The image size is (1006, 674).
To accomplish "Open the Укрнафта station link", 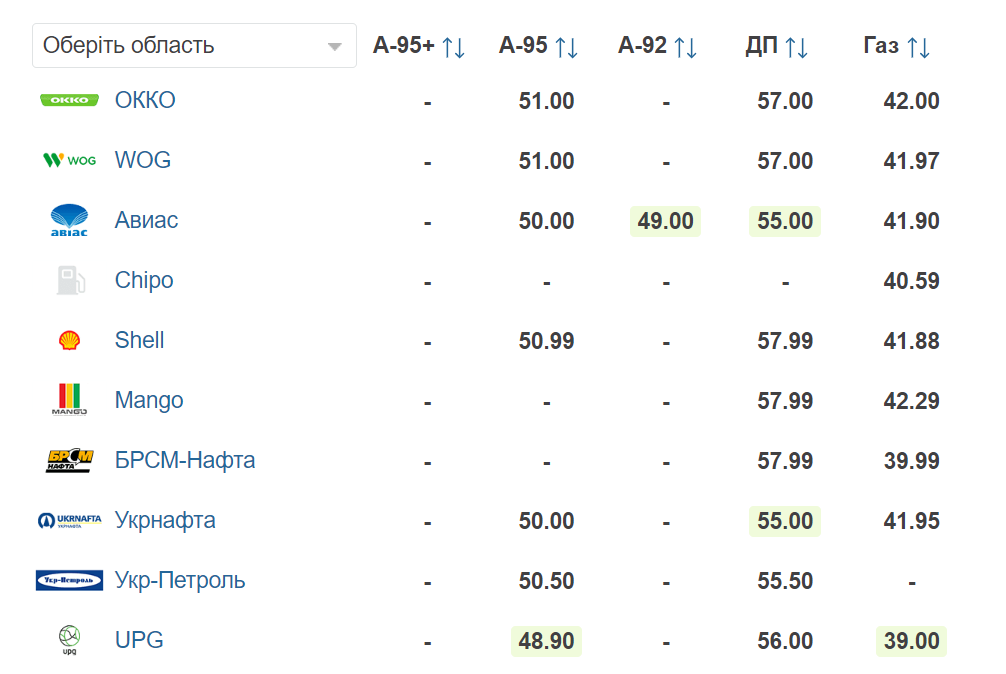I will (x=165, y=520).
